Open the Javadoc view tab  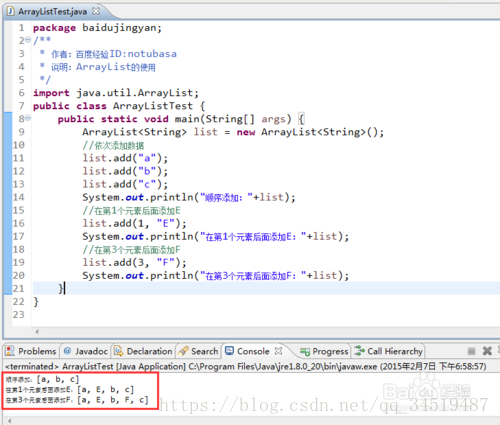point(86,351)
